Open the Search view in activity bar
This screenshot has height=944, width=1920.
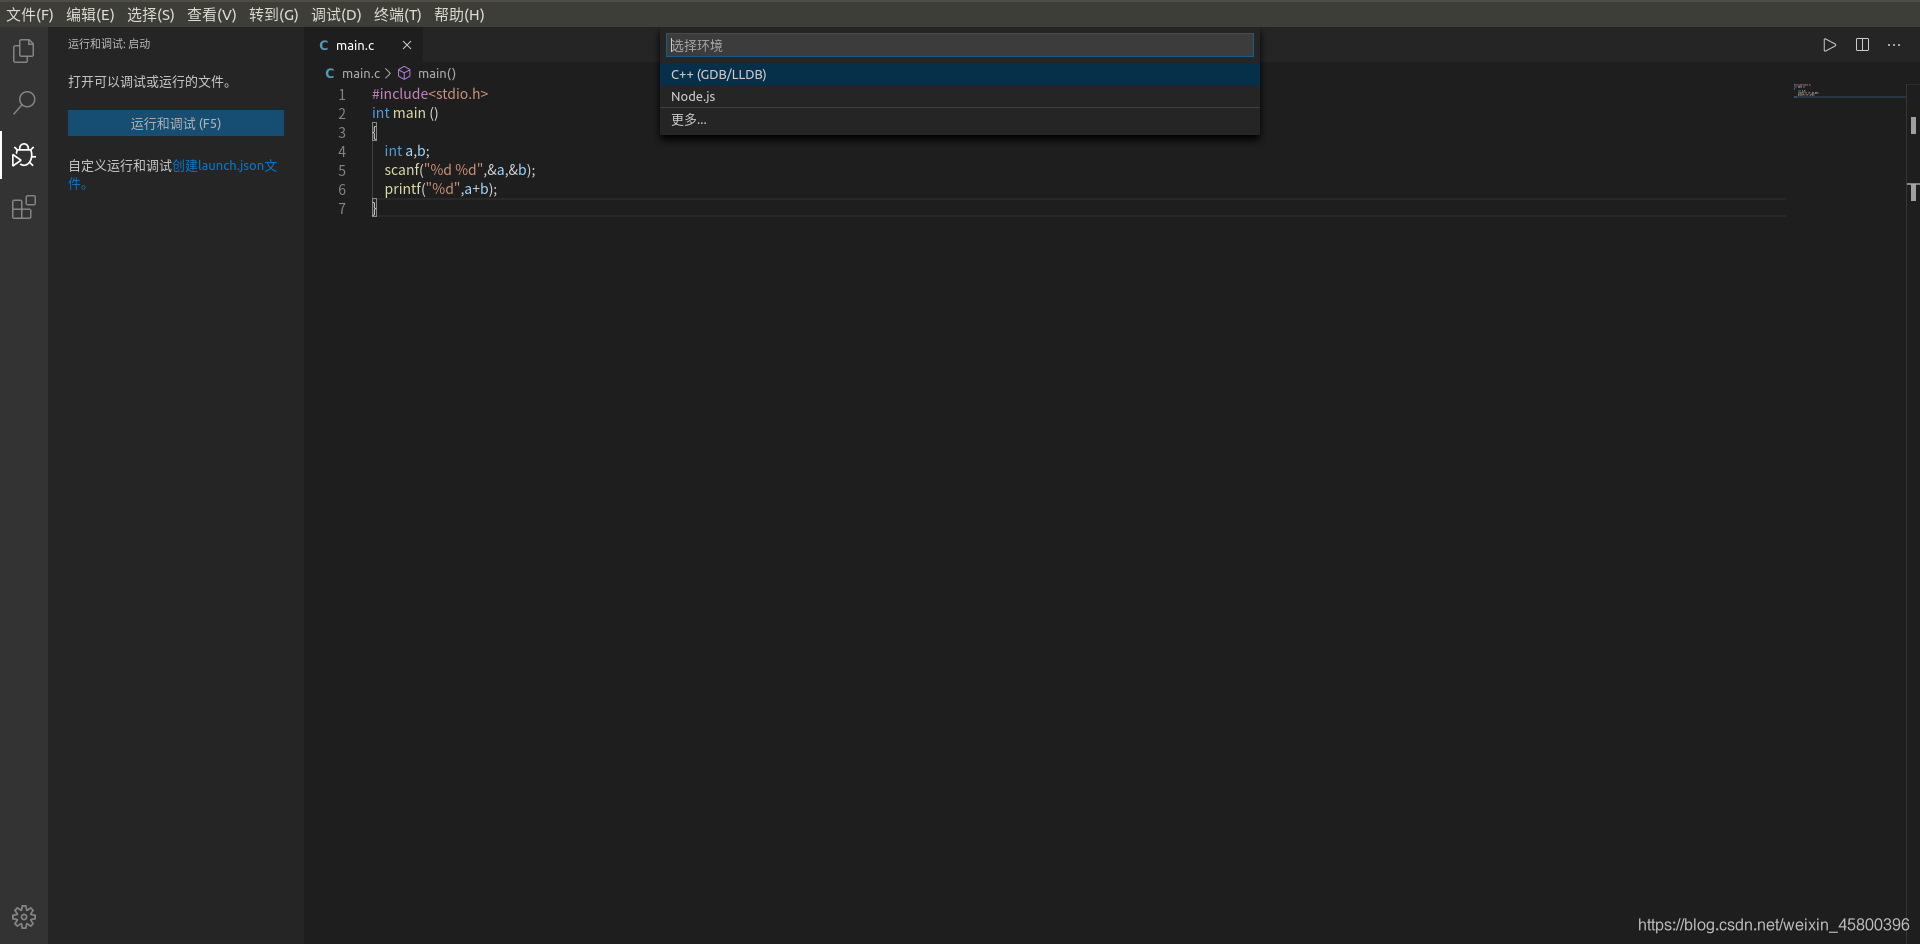point(24,103)
